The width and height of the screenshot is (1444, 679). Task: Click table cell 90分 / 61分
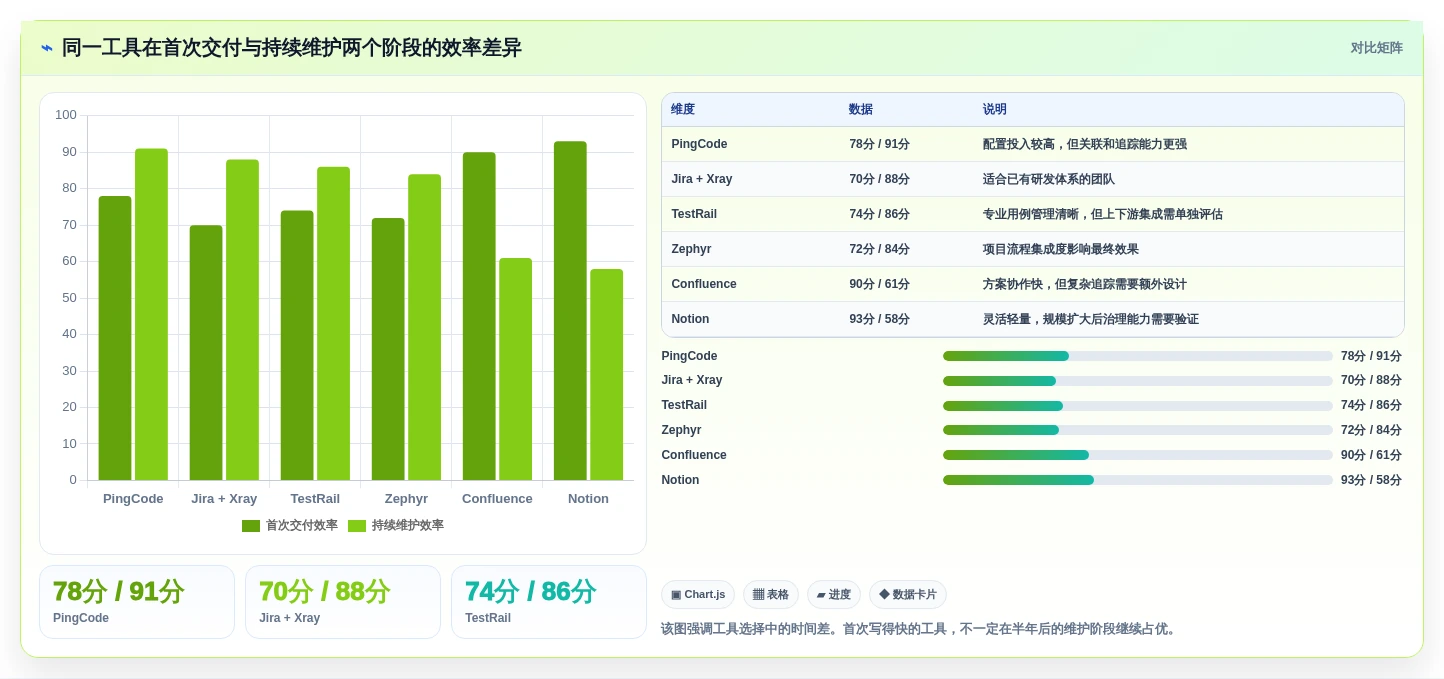[x=880, y=284]
